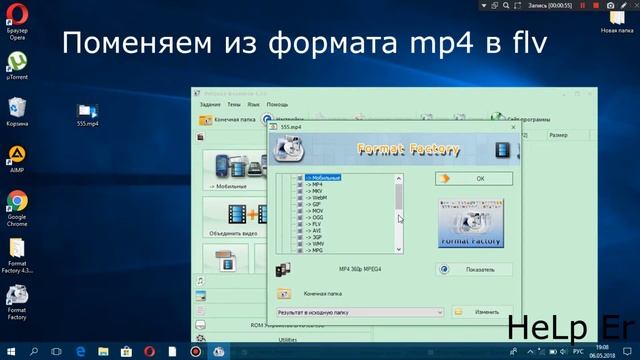Click the recorder magnifier zoom icon
The width and height of the screenshot is (640, 360).
pyautogui.click(x=506, y=5)
